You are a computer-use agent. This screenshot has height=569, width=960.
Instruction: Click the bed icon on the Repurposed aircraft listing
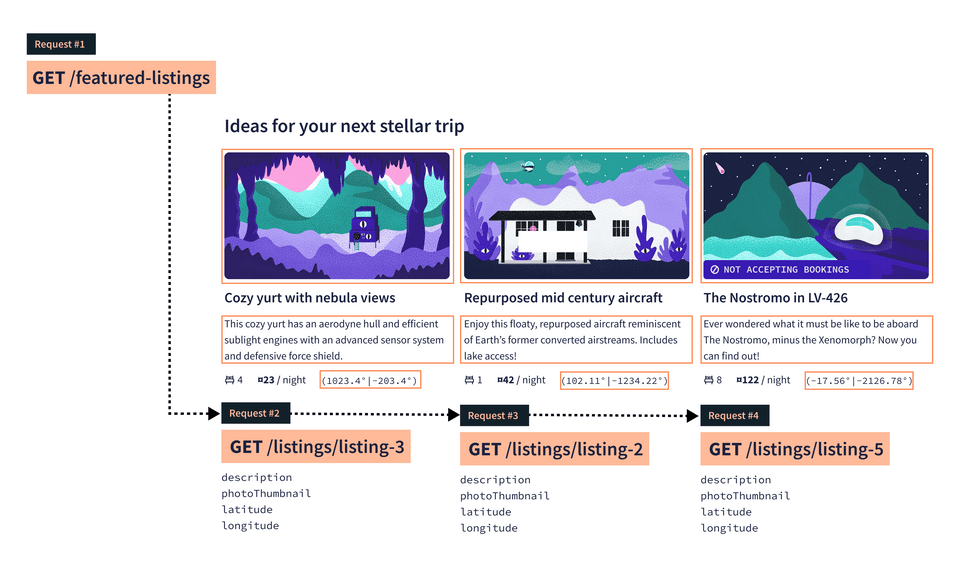coord(468,380)
